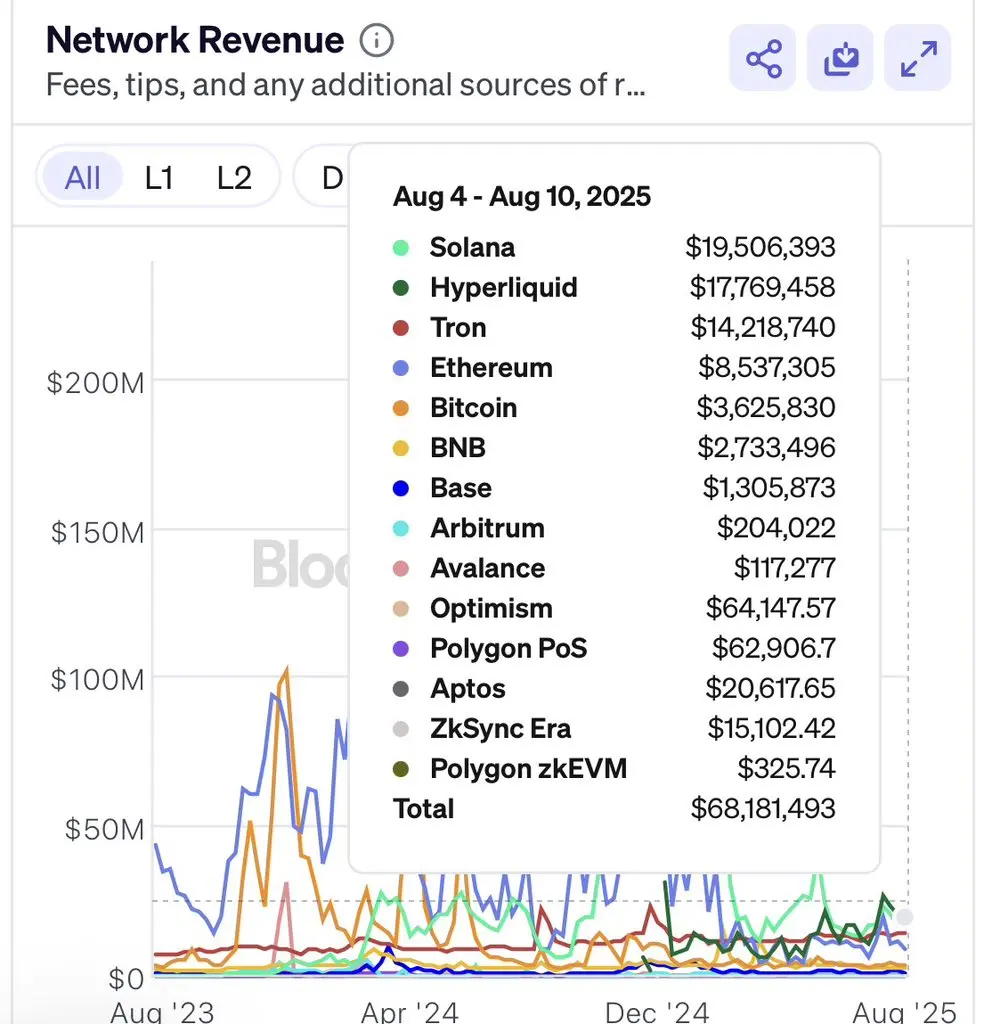
Task: Switch to the L1 filter
Action: click(159, 178)
